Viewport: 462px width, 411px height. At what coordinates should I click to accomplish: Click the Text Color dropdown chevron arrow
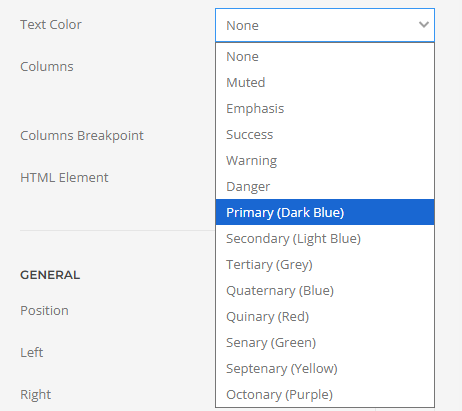pyautogui.click(x=424, y=25)
